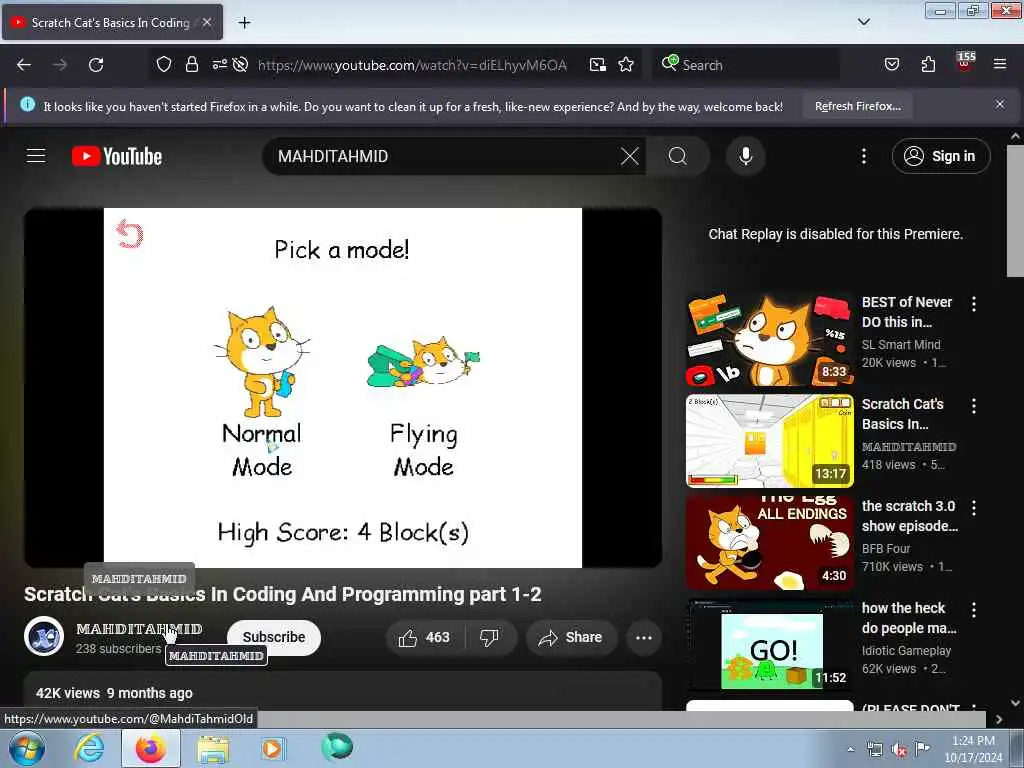
Task: Click the 238 subscribers text
Action: pyautogui.click(x=118, y=648)
